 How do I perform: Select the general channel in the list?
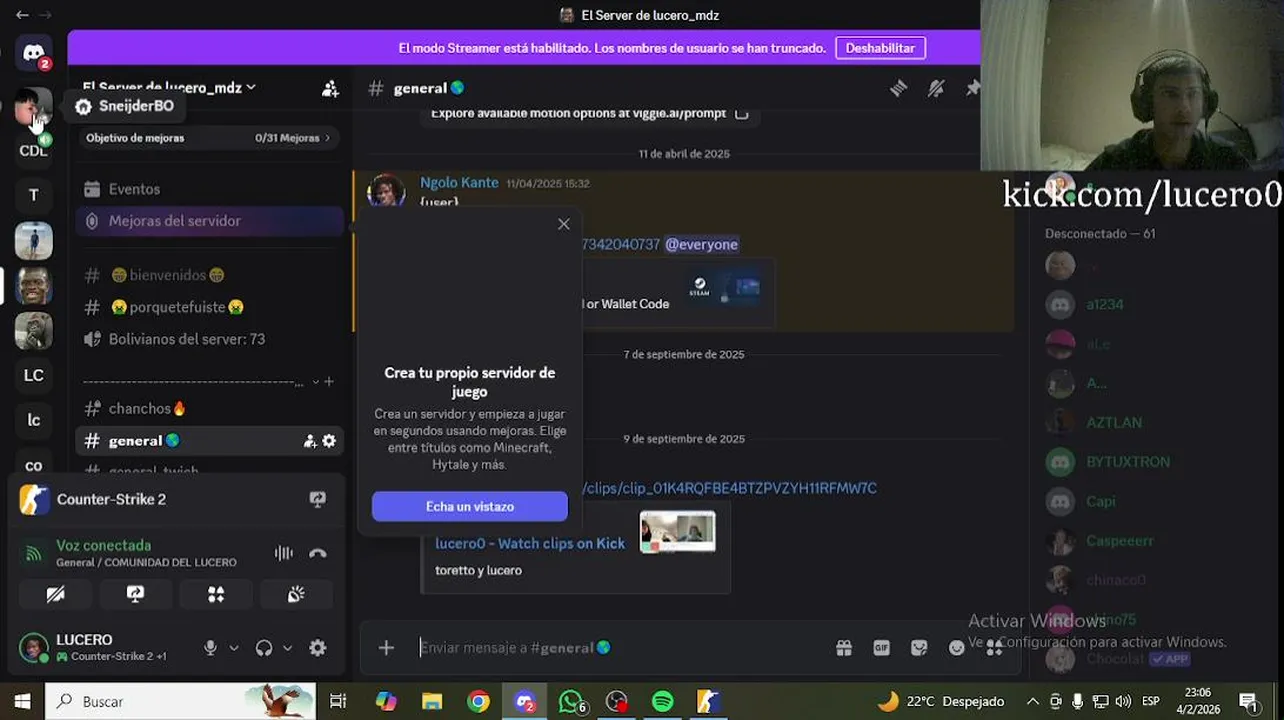(210, 440)
